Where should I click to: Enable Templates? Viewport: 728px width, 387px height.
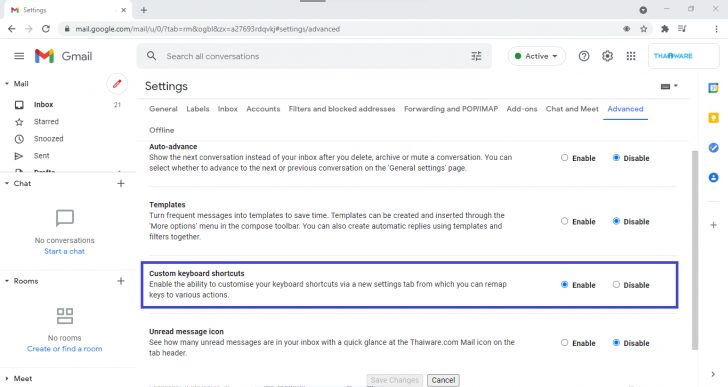[564, 221]
